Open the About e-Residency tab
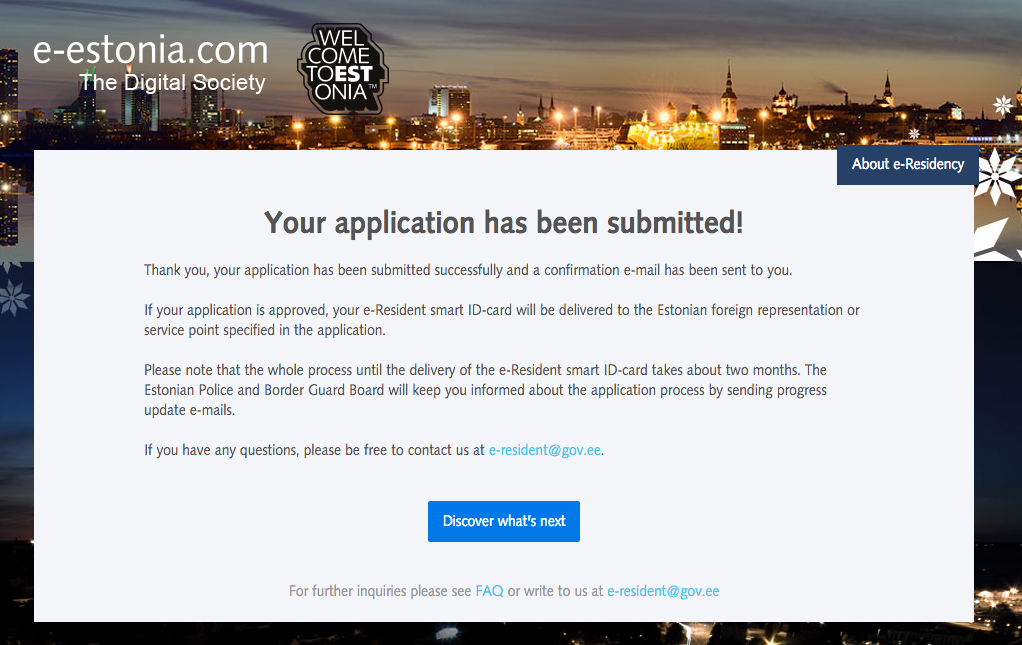This screenshot has height=645, width=1022. point(907,165)
